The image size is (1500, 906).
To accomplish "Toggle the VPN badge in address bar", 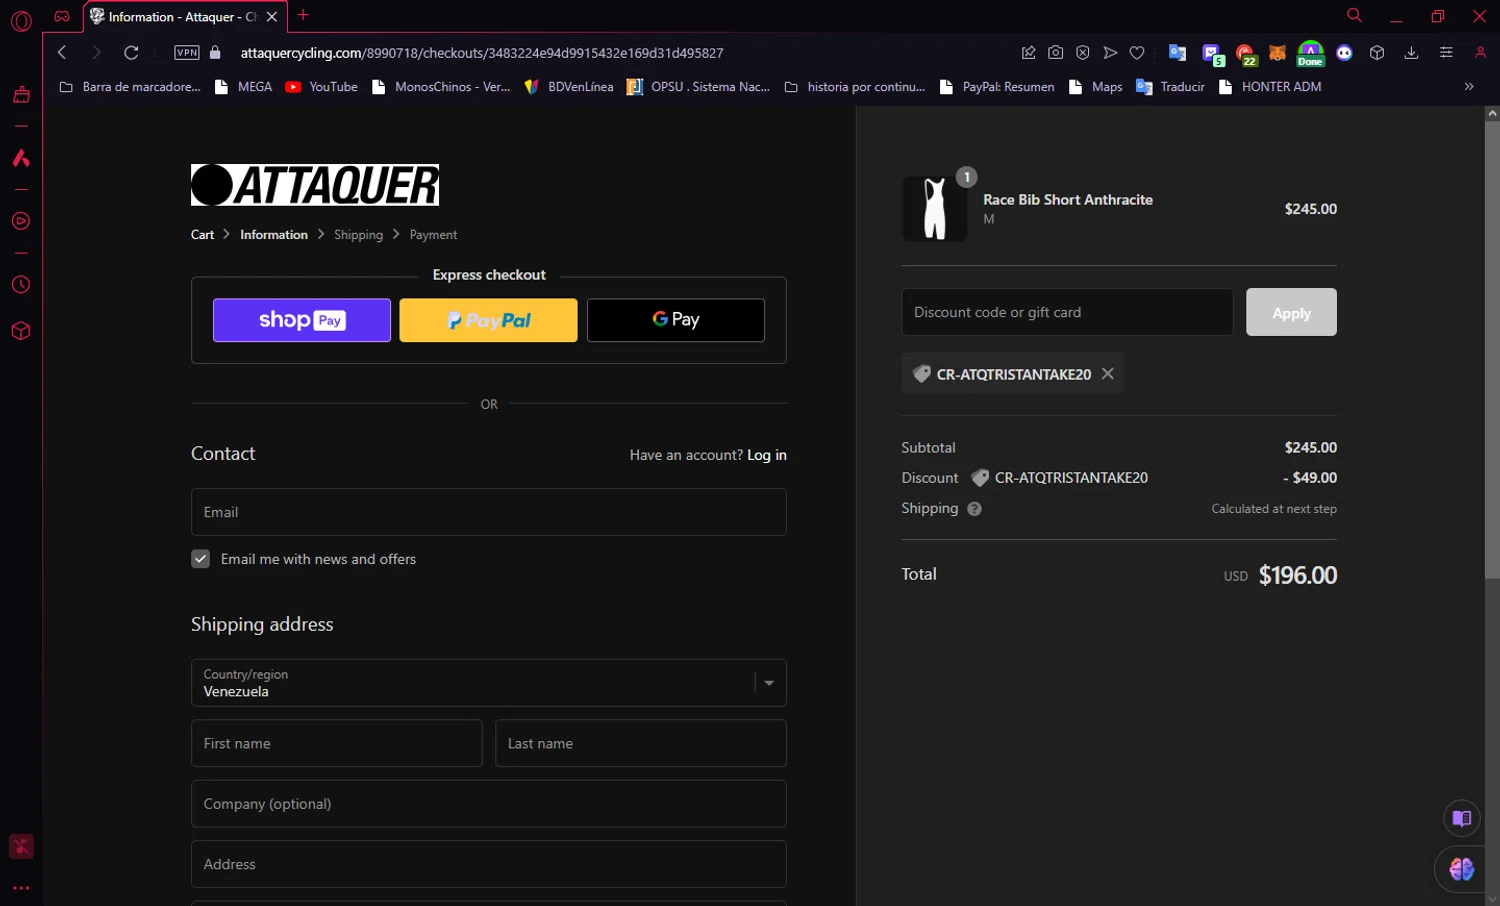I will click(187, 52).
